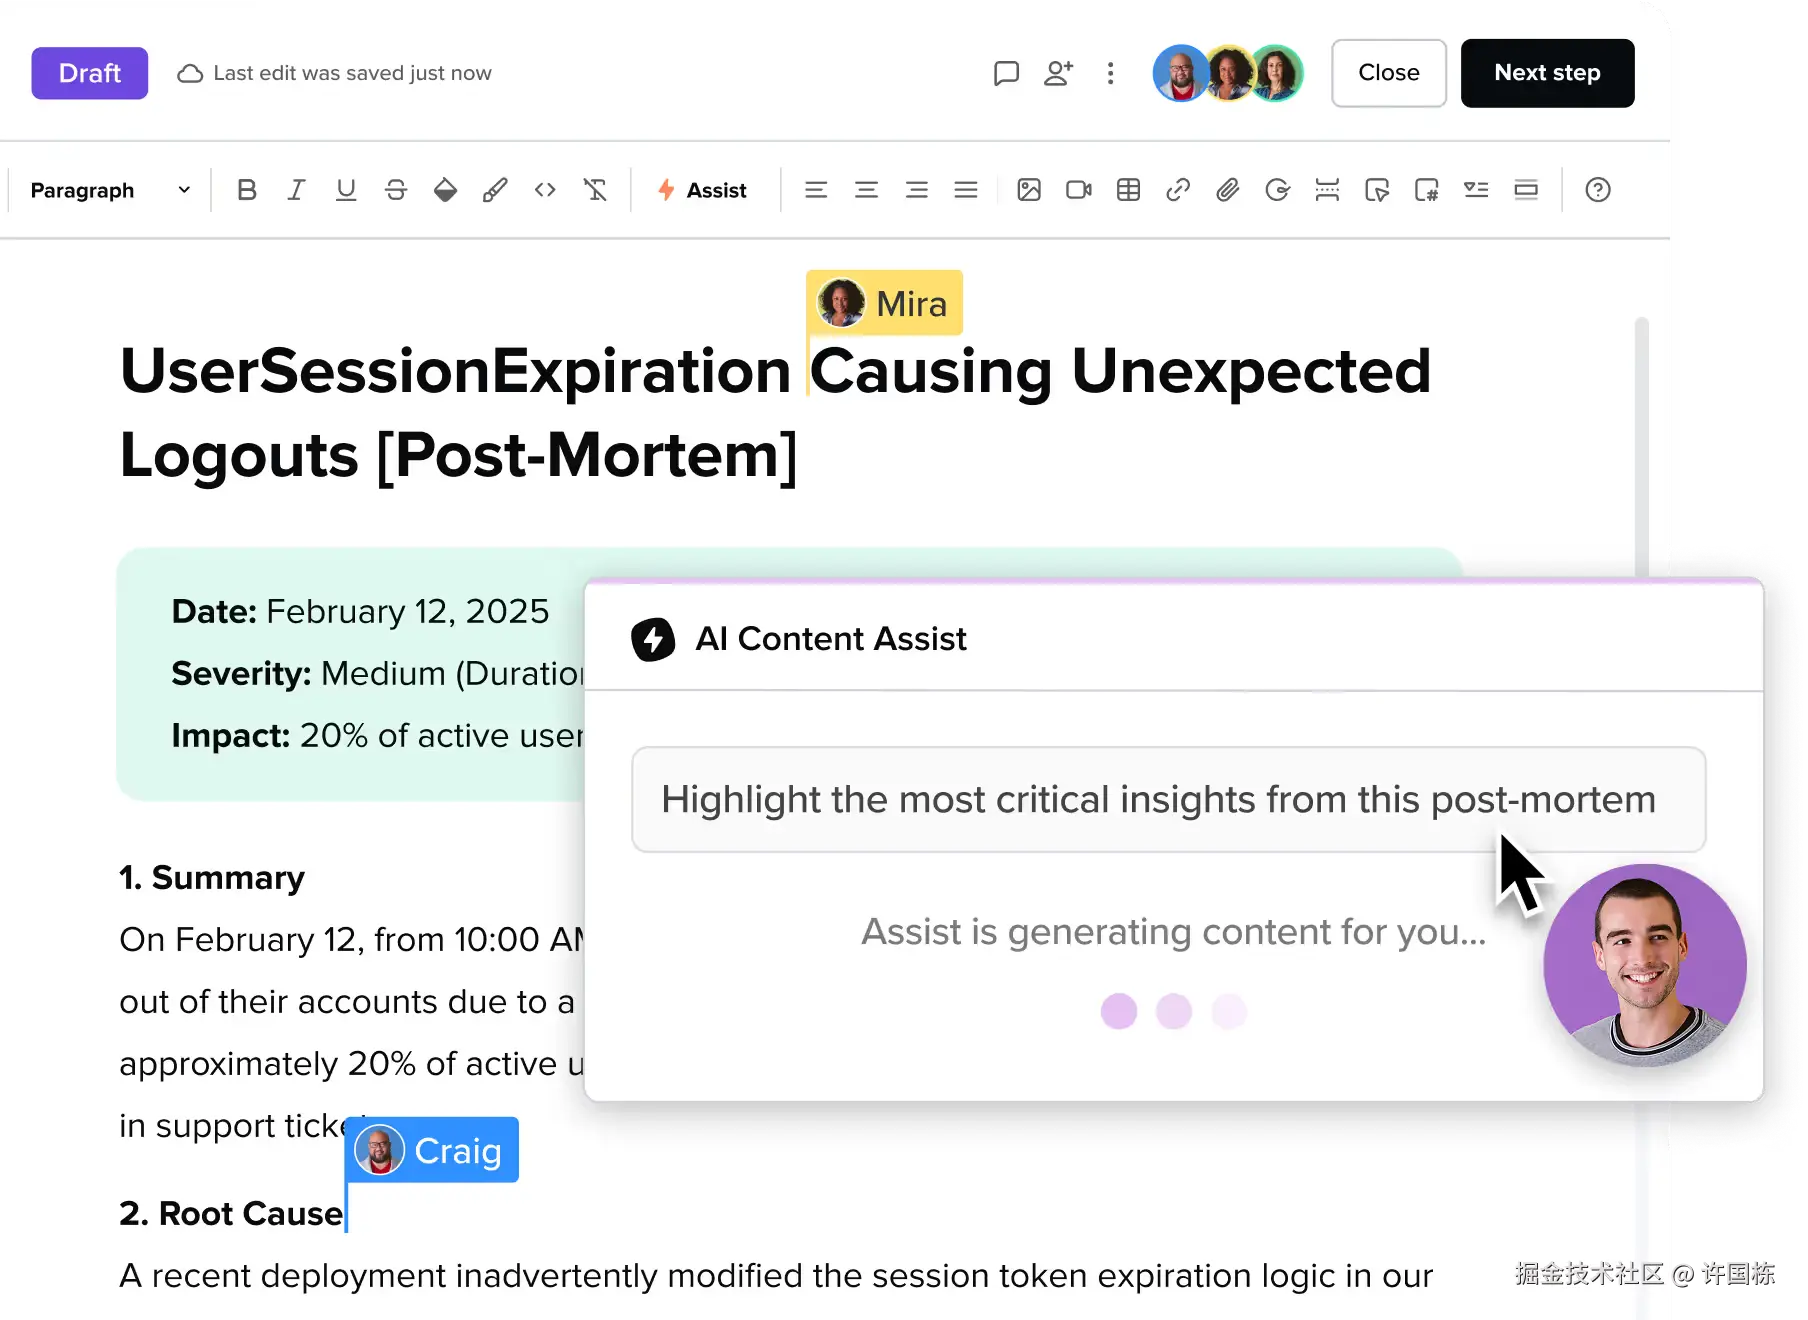Open the text fill color picker
This screenshot has width=1808, height=1320.
[x=445, y=190]
